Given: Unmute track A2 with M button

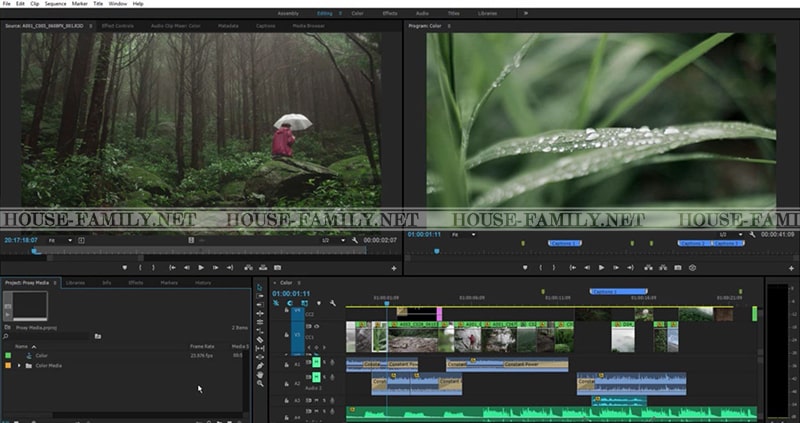Looking at the screenshot, I should [x=316, y=377].
